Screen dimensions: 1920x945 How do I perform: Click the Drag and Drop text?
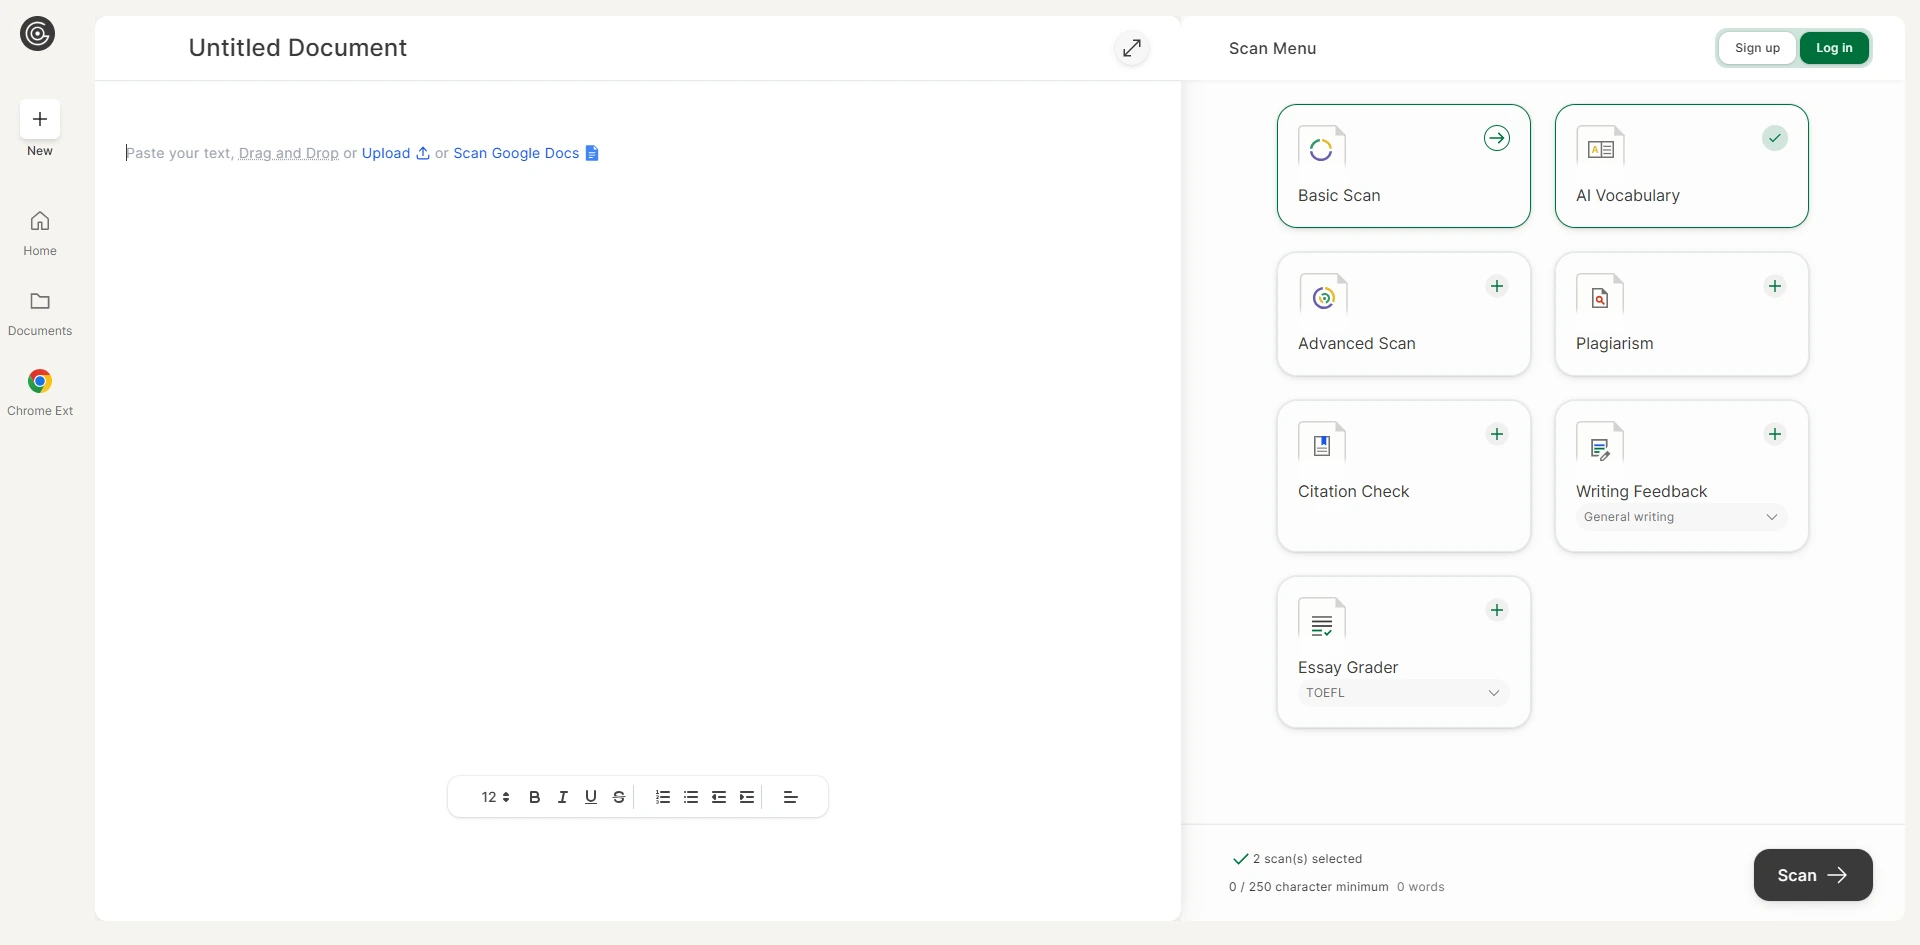point(289,153)
